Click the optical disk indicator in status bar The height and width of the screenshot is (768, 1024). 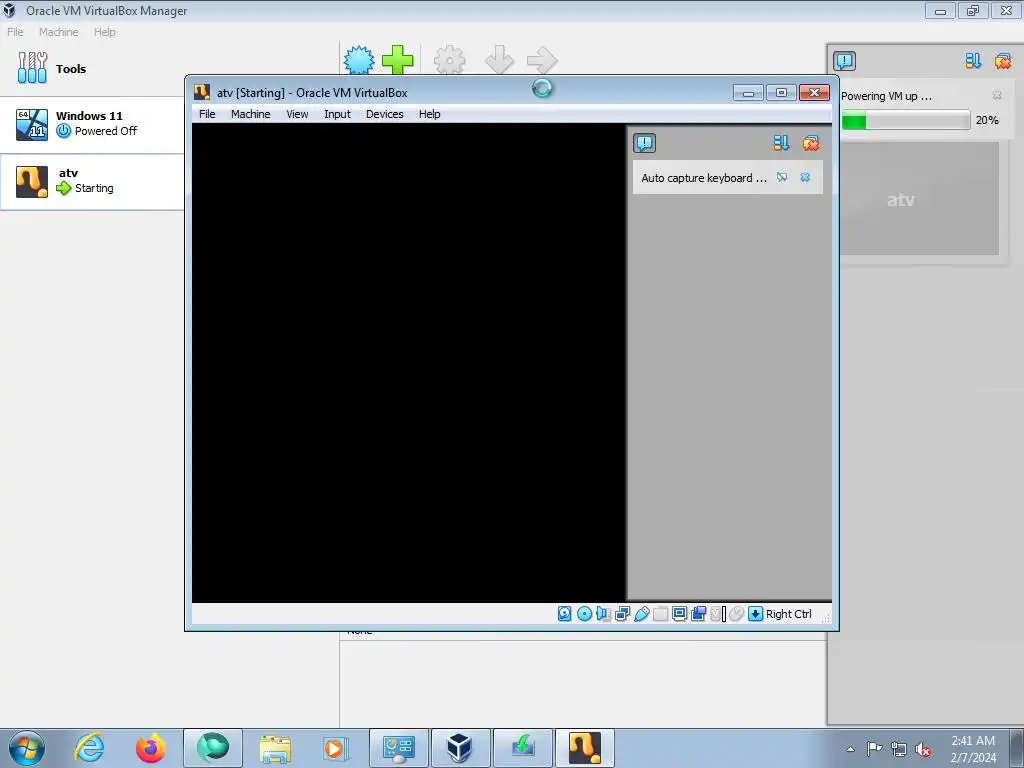(584, 614)
